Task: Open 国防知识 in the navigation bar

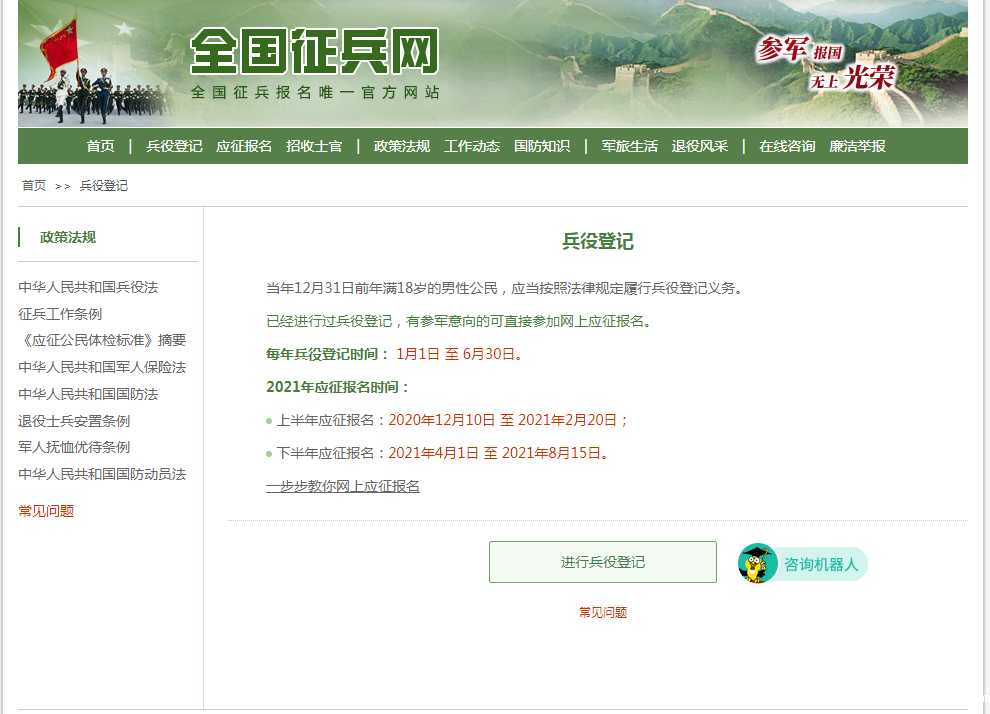Action: (x=542, y=146)
